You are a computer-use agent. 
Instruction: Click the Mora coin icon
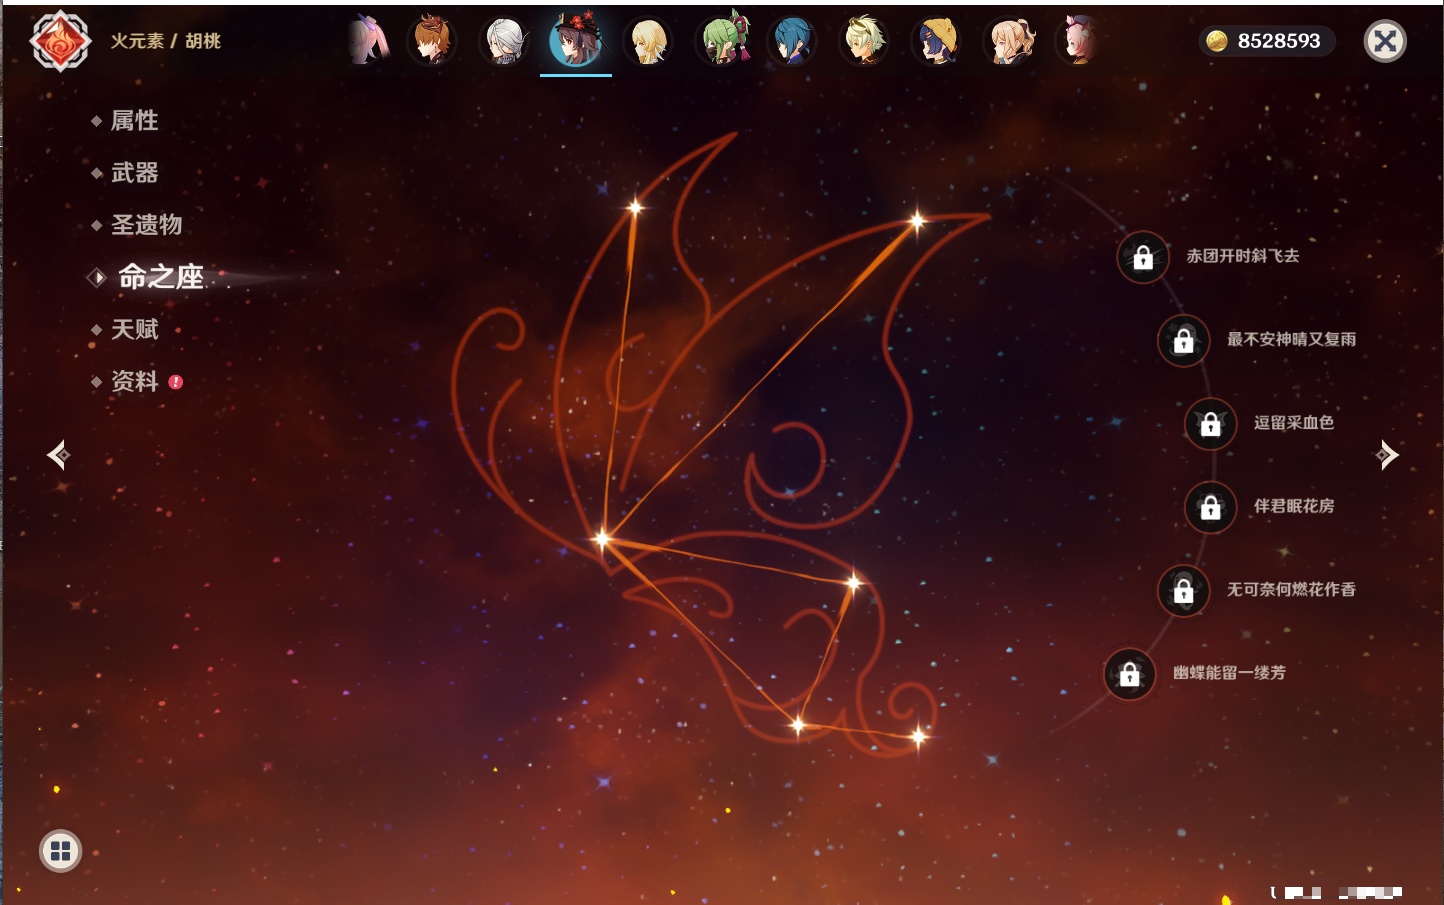point(1217,41)
